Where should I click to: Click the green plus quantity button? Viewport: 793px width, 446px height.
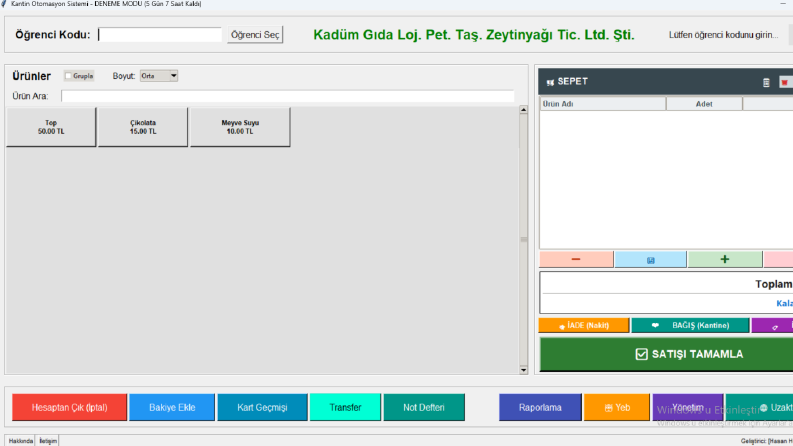coord(725,259)
